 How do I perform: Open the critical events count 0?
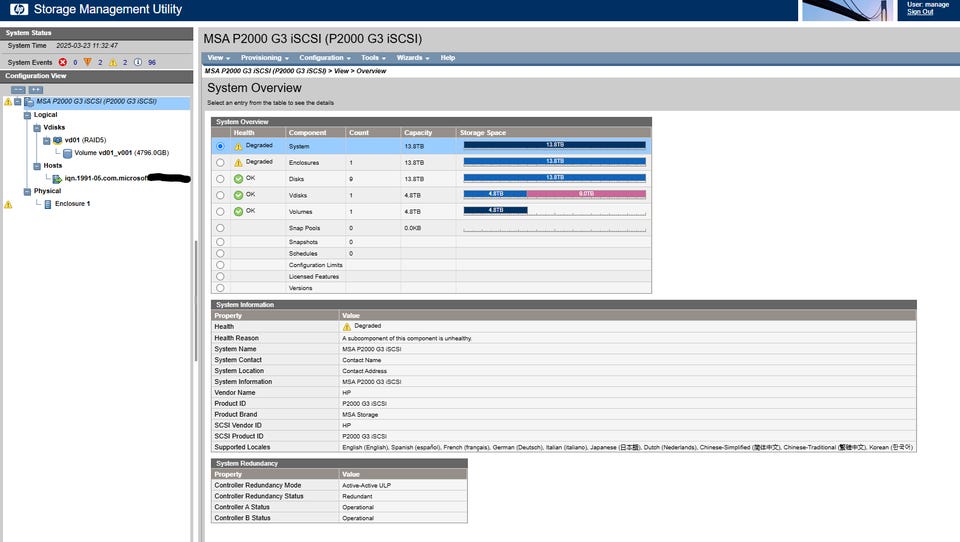click(x=75, y=62)
